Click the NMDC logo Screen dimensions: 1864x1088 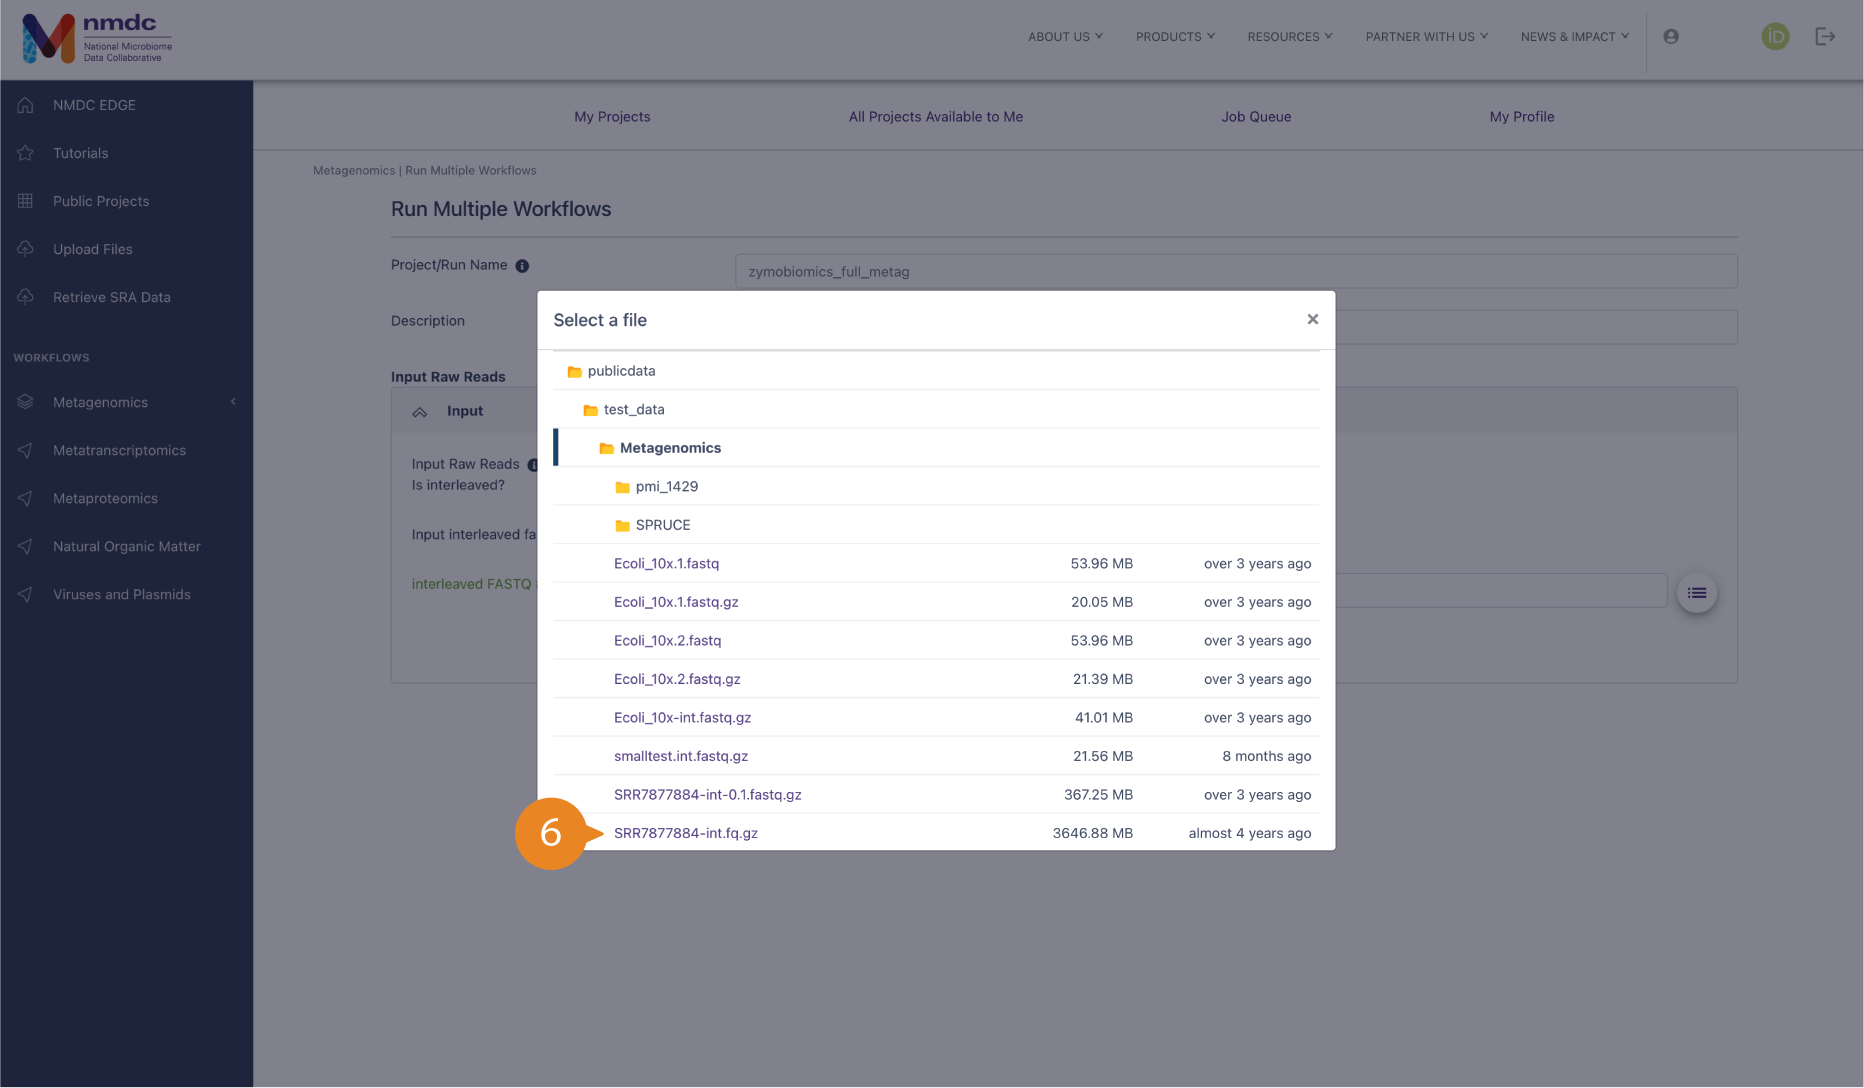[x=97, y=38]
